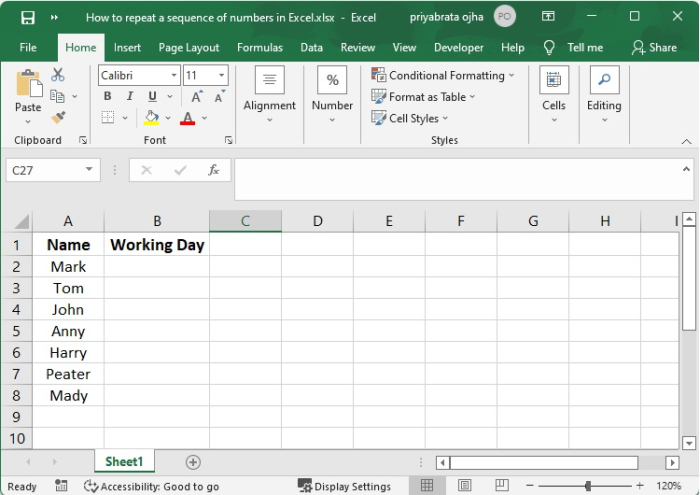Click the zoom slider handle
The image size is (700, 495).
click(x=588, y=486)
